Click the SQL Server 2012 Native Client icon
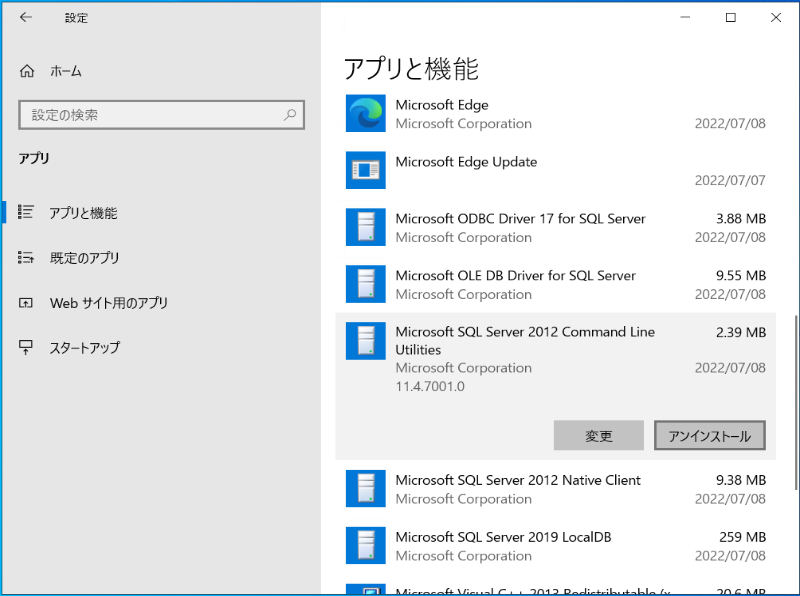 coord(365,488)
